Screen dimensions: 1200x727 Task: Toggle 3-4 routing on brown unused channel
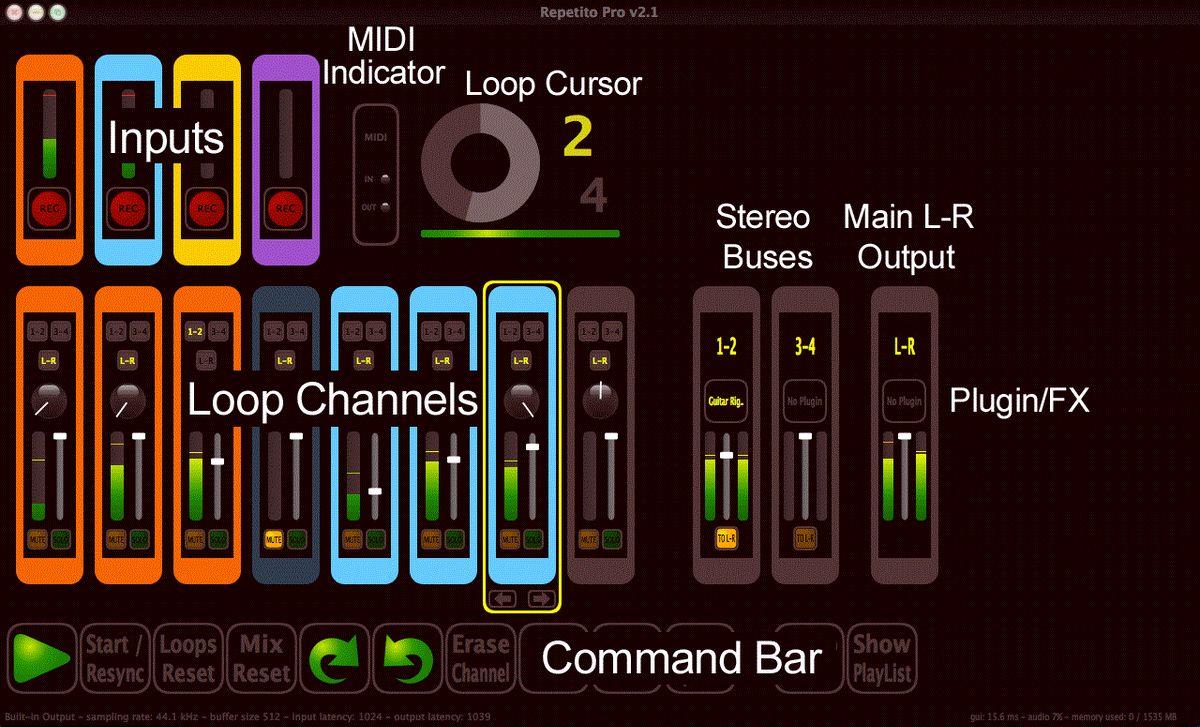(611, 331)
